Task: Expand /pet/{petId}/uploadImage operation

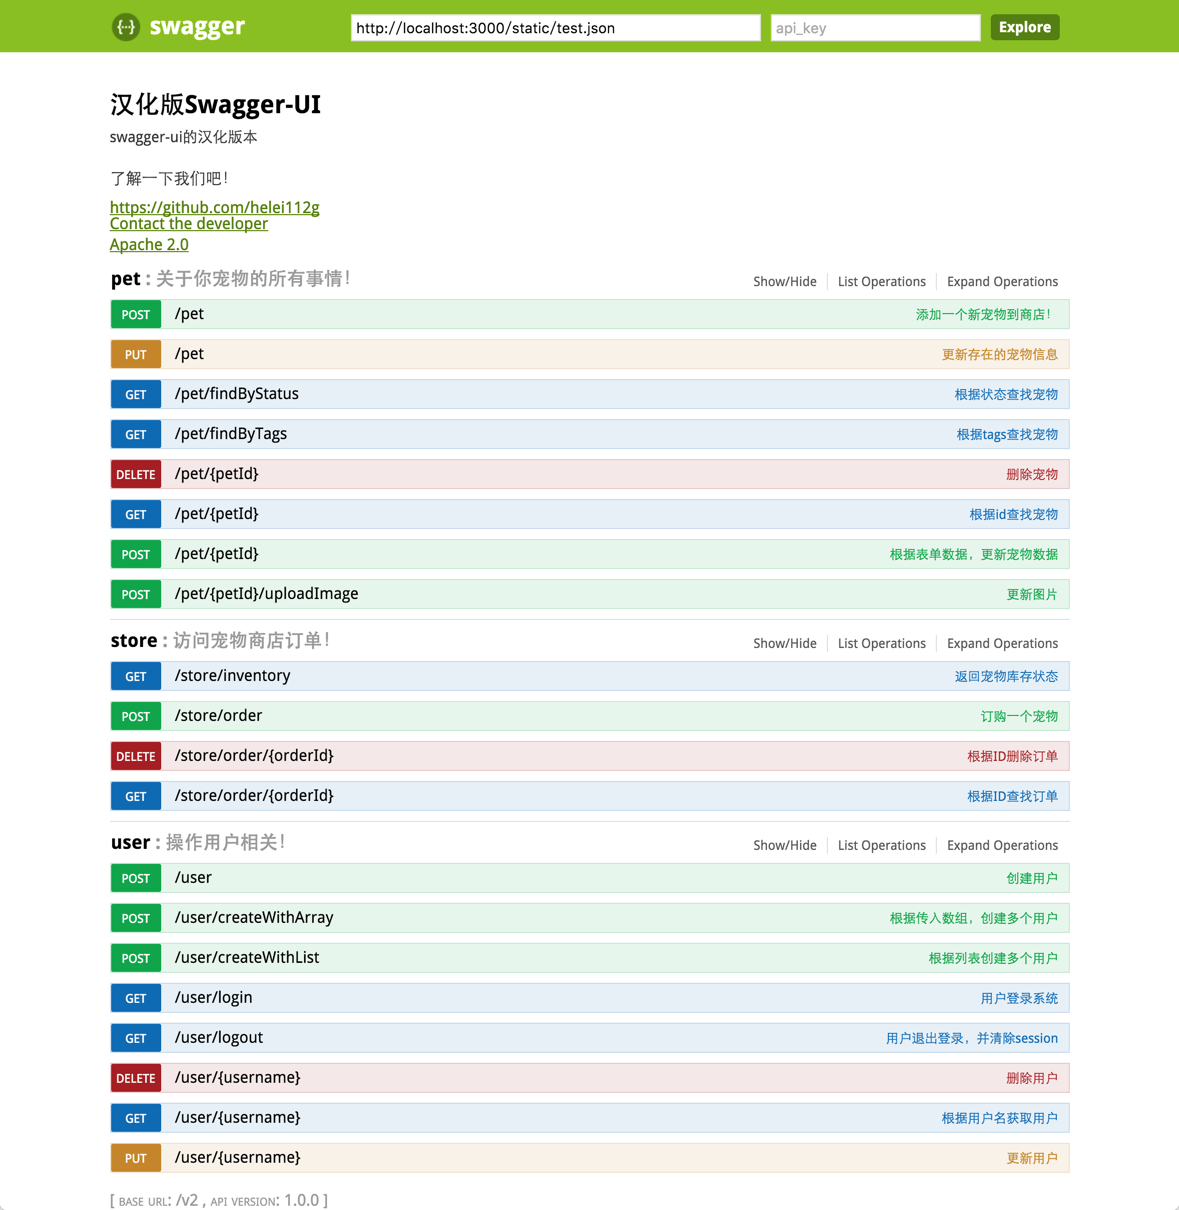Action: [266, 594]
